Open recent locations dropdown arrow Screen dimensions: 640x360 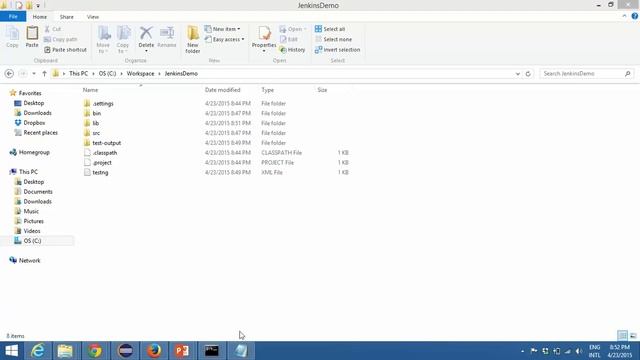[34, 74]
